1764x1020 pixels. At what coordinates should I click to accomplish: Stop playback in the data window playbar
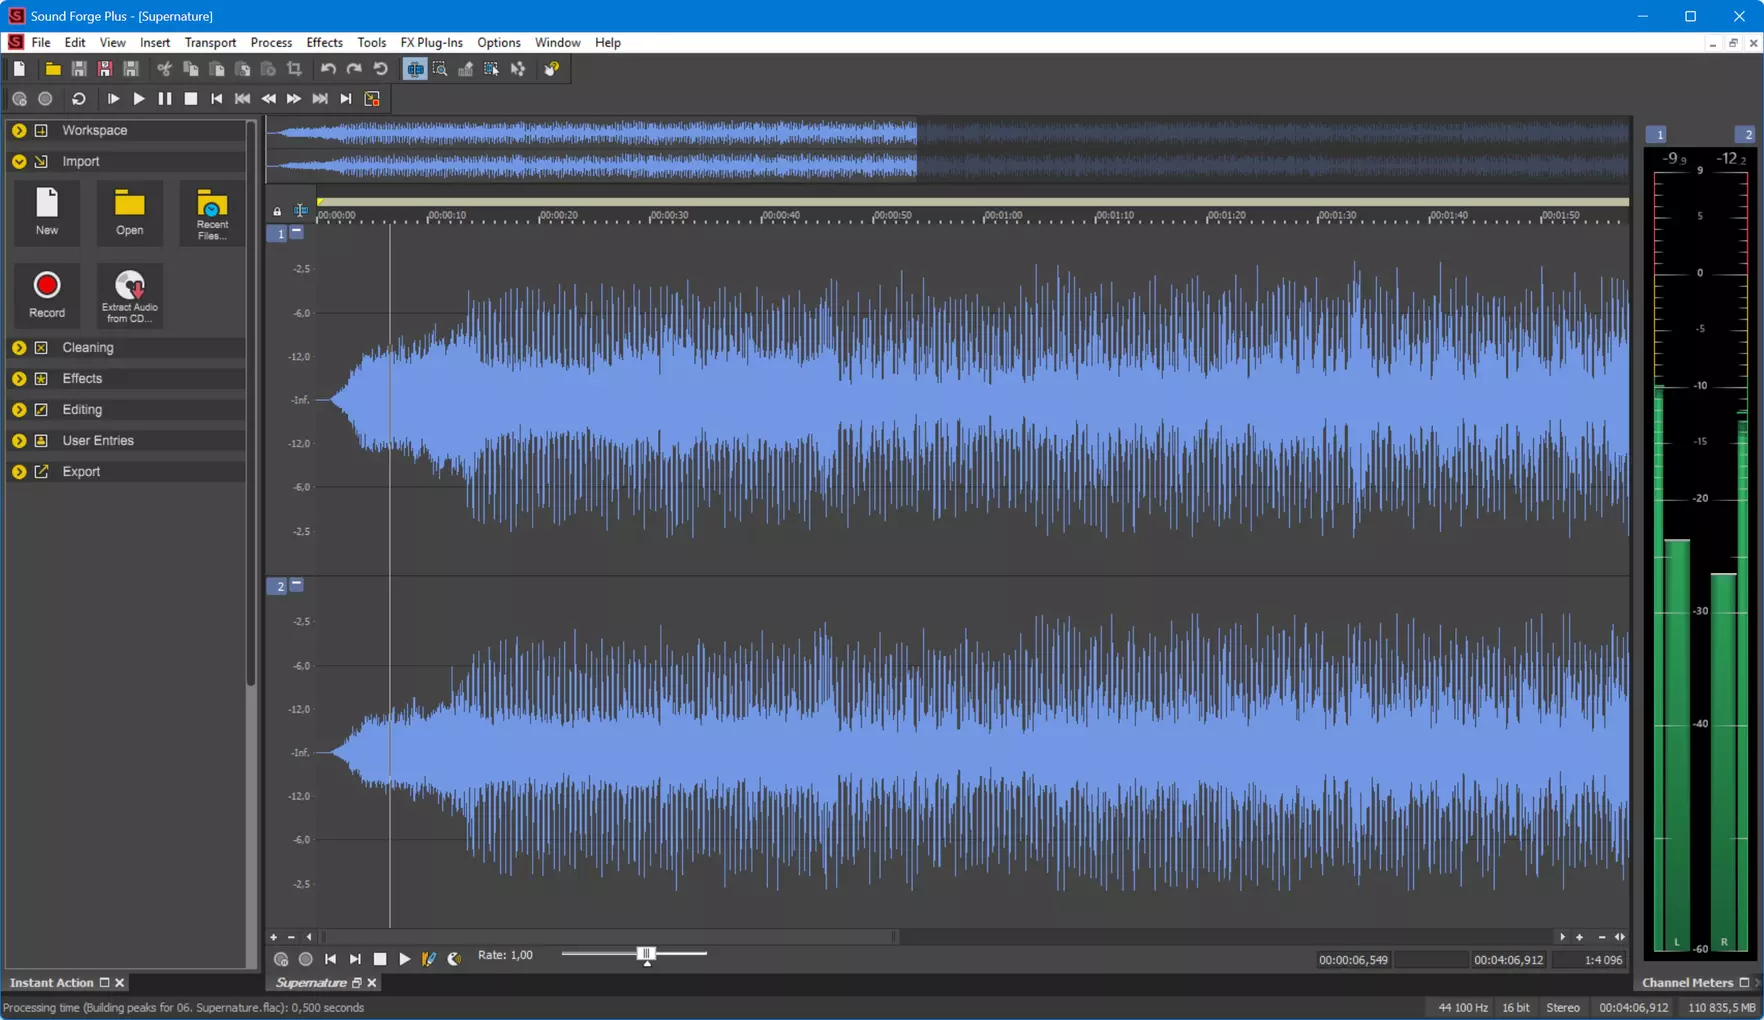coord(380,959)
